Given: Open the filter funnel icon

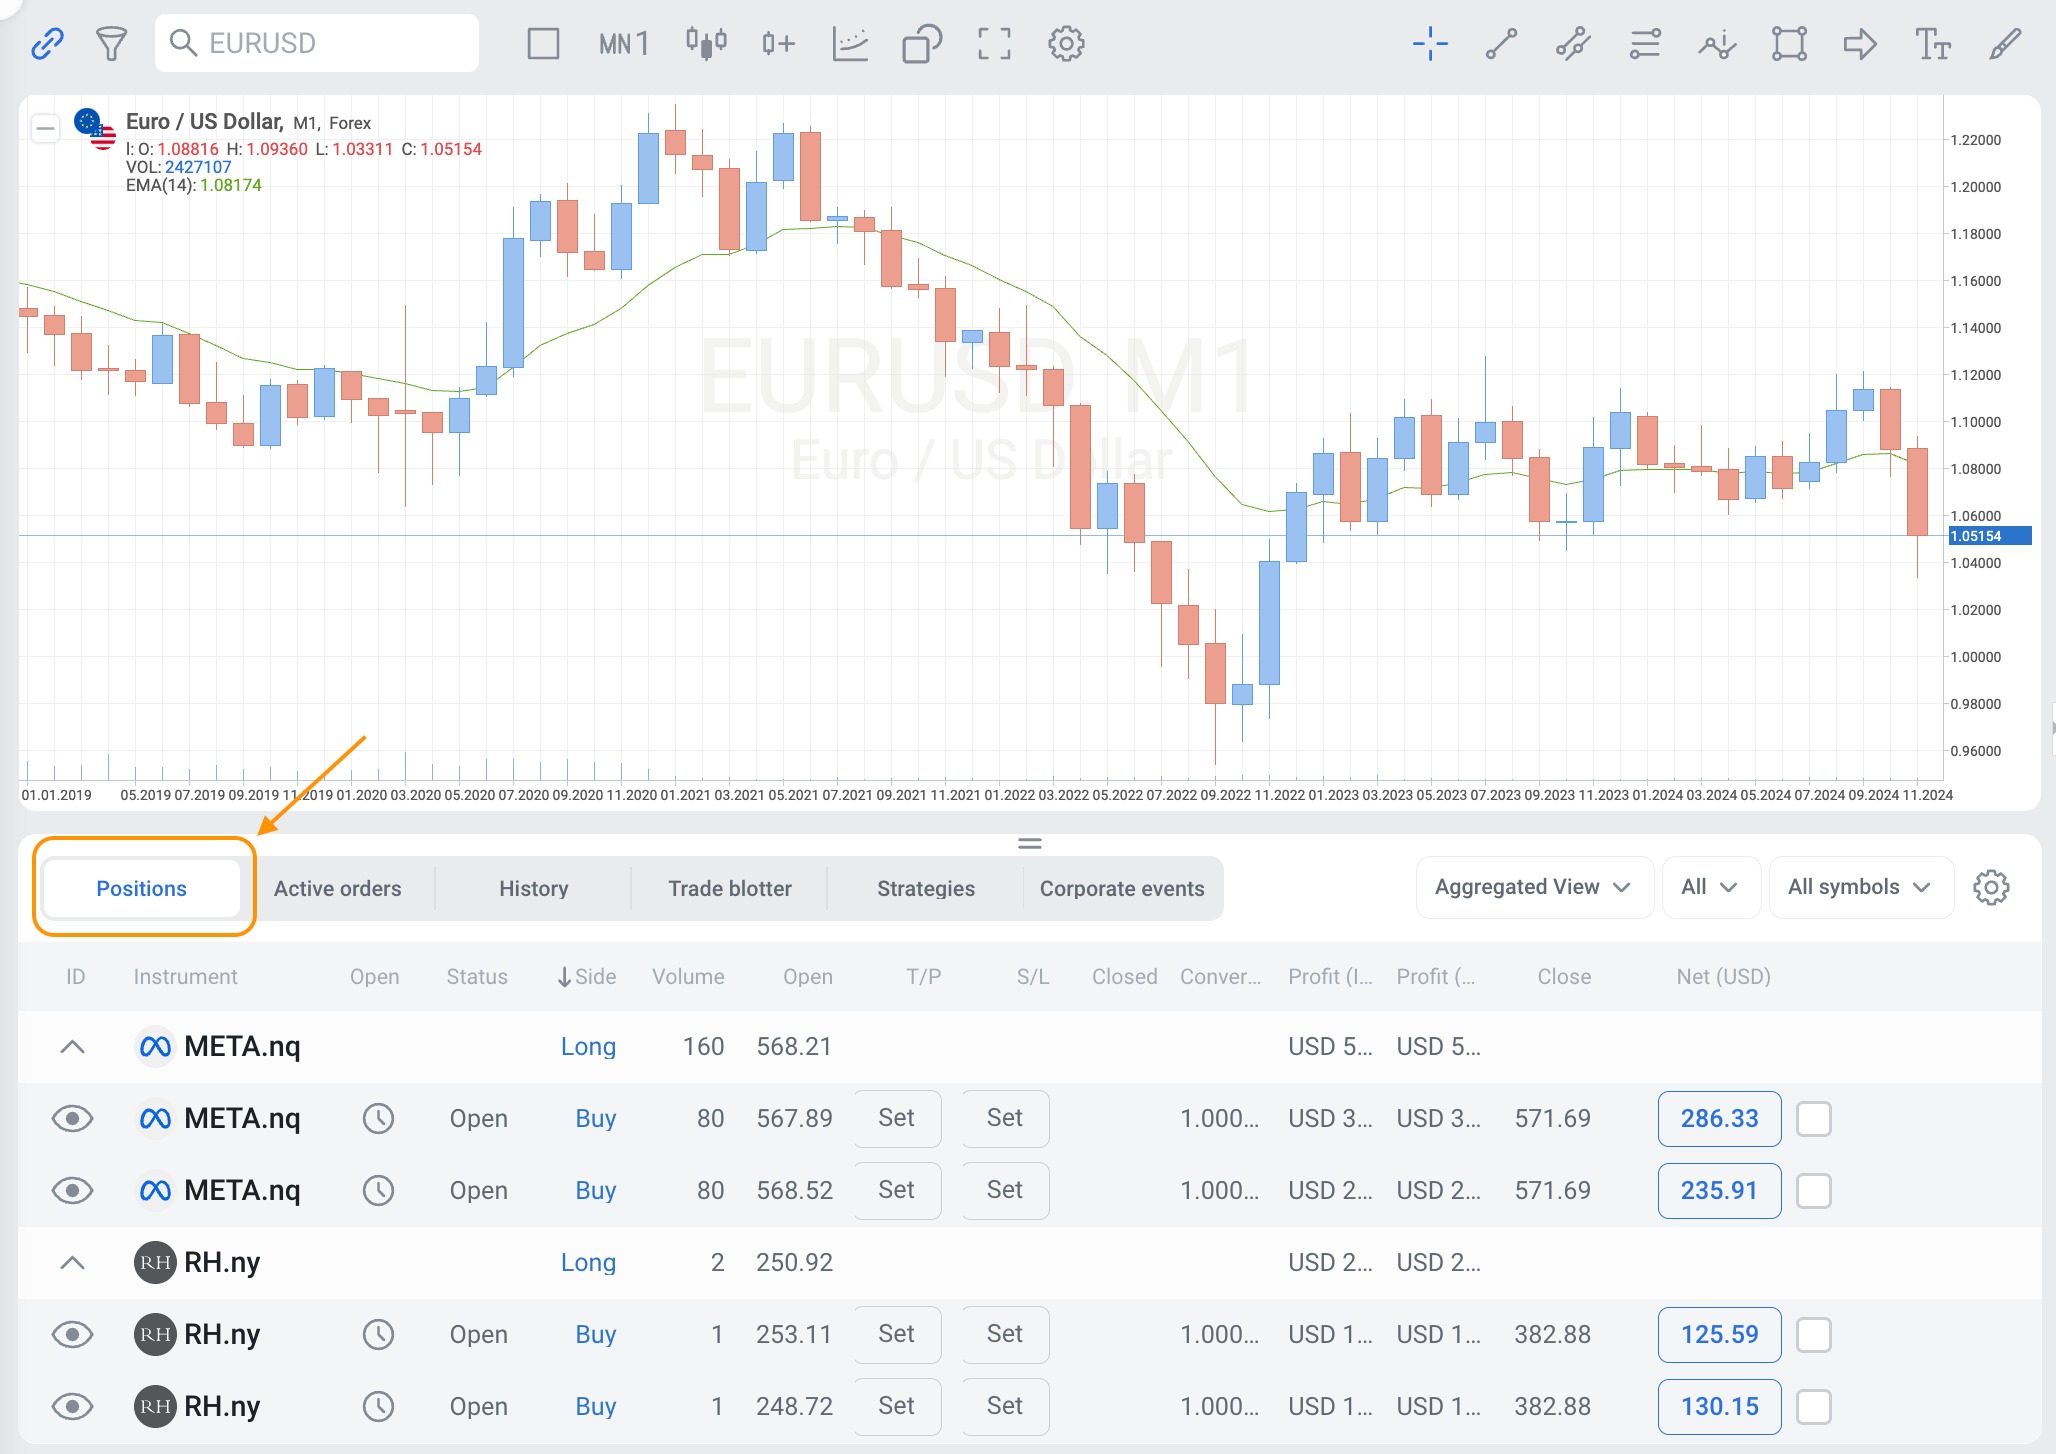Looking at the screenshot, I should [x=111, y=43].
